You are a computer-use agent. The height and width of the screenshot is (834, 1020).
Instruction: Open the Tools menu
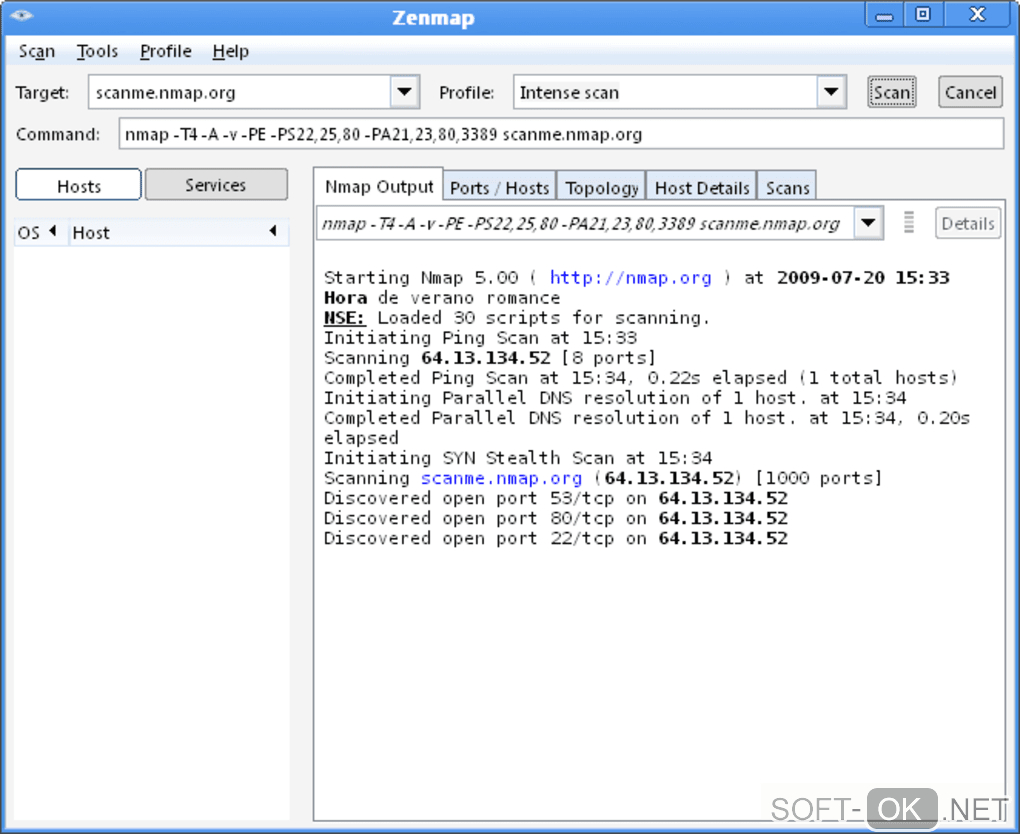[x=97, y=51]
